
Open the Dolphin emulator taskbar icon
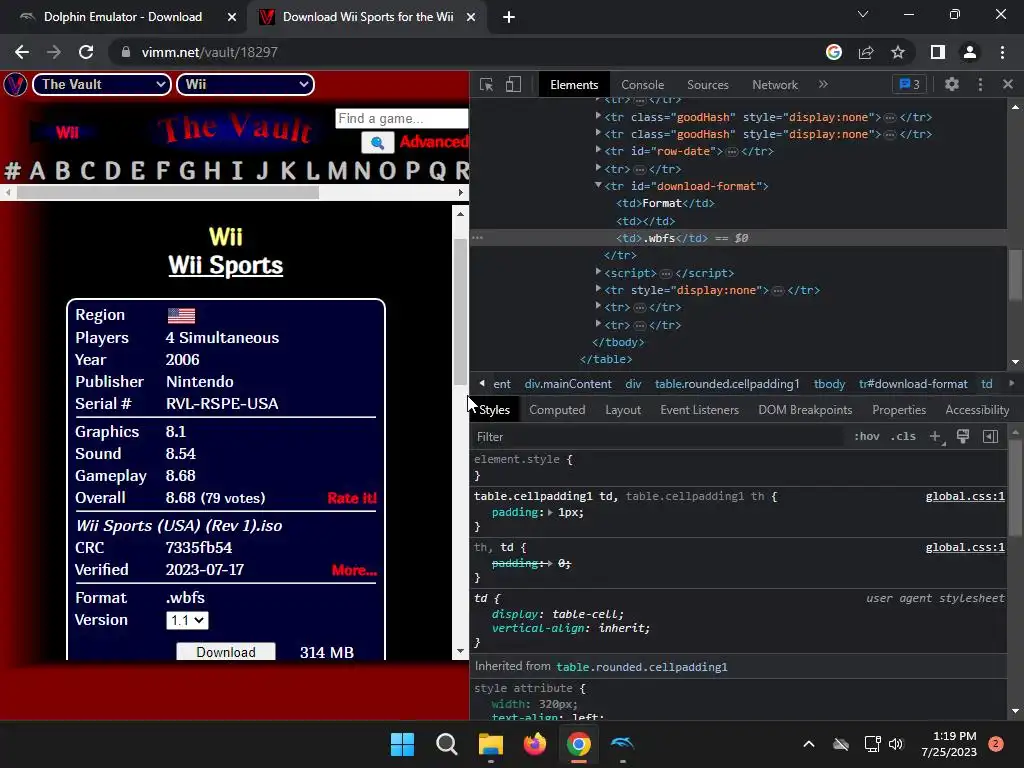(x=622, y=744)
